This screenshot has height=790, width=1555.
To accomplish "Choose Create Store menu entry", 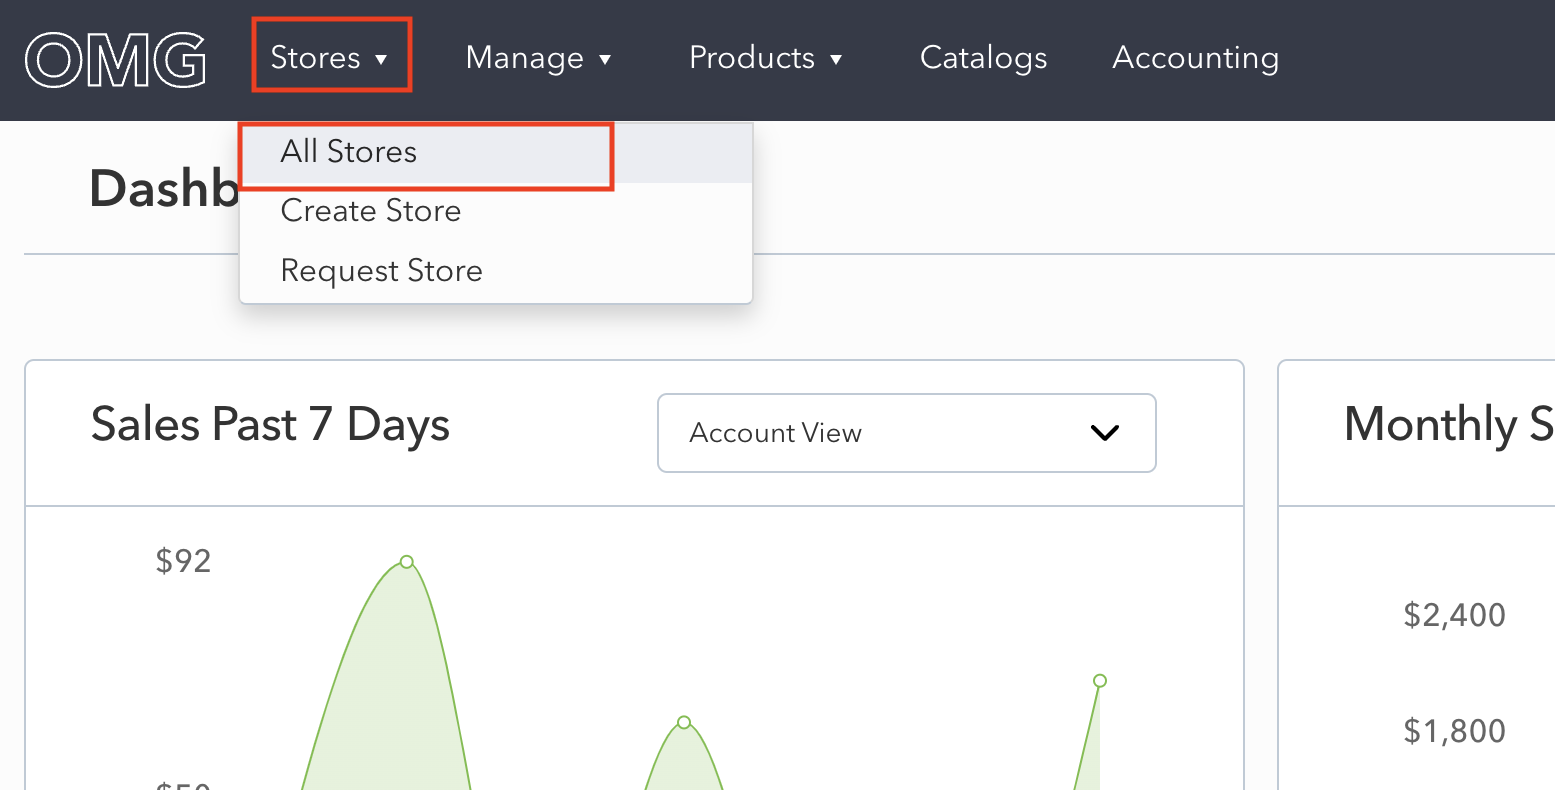I will tap(496, 211).
